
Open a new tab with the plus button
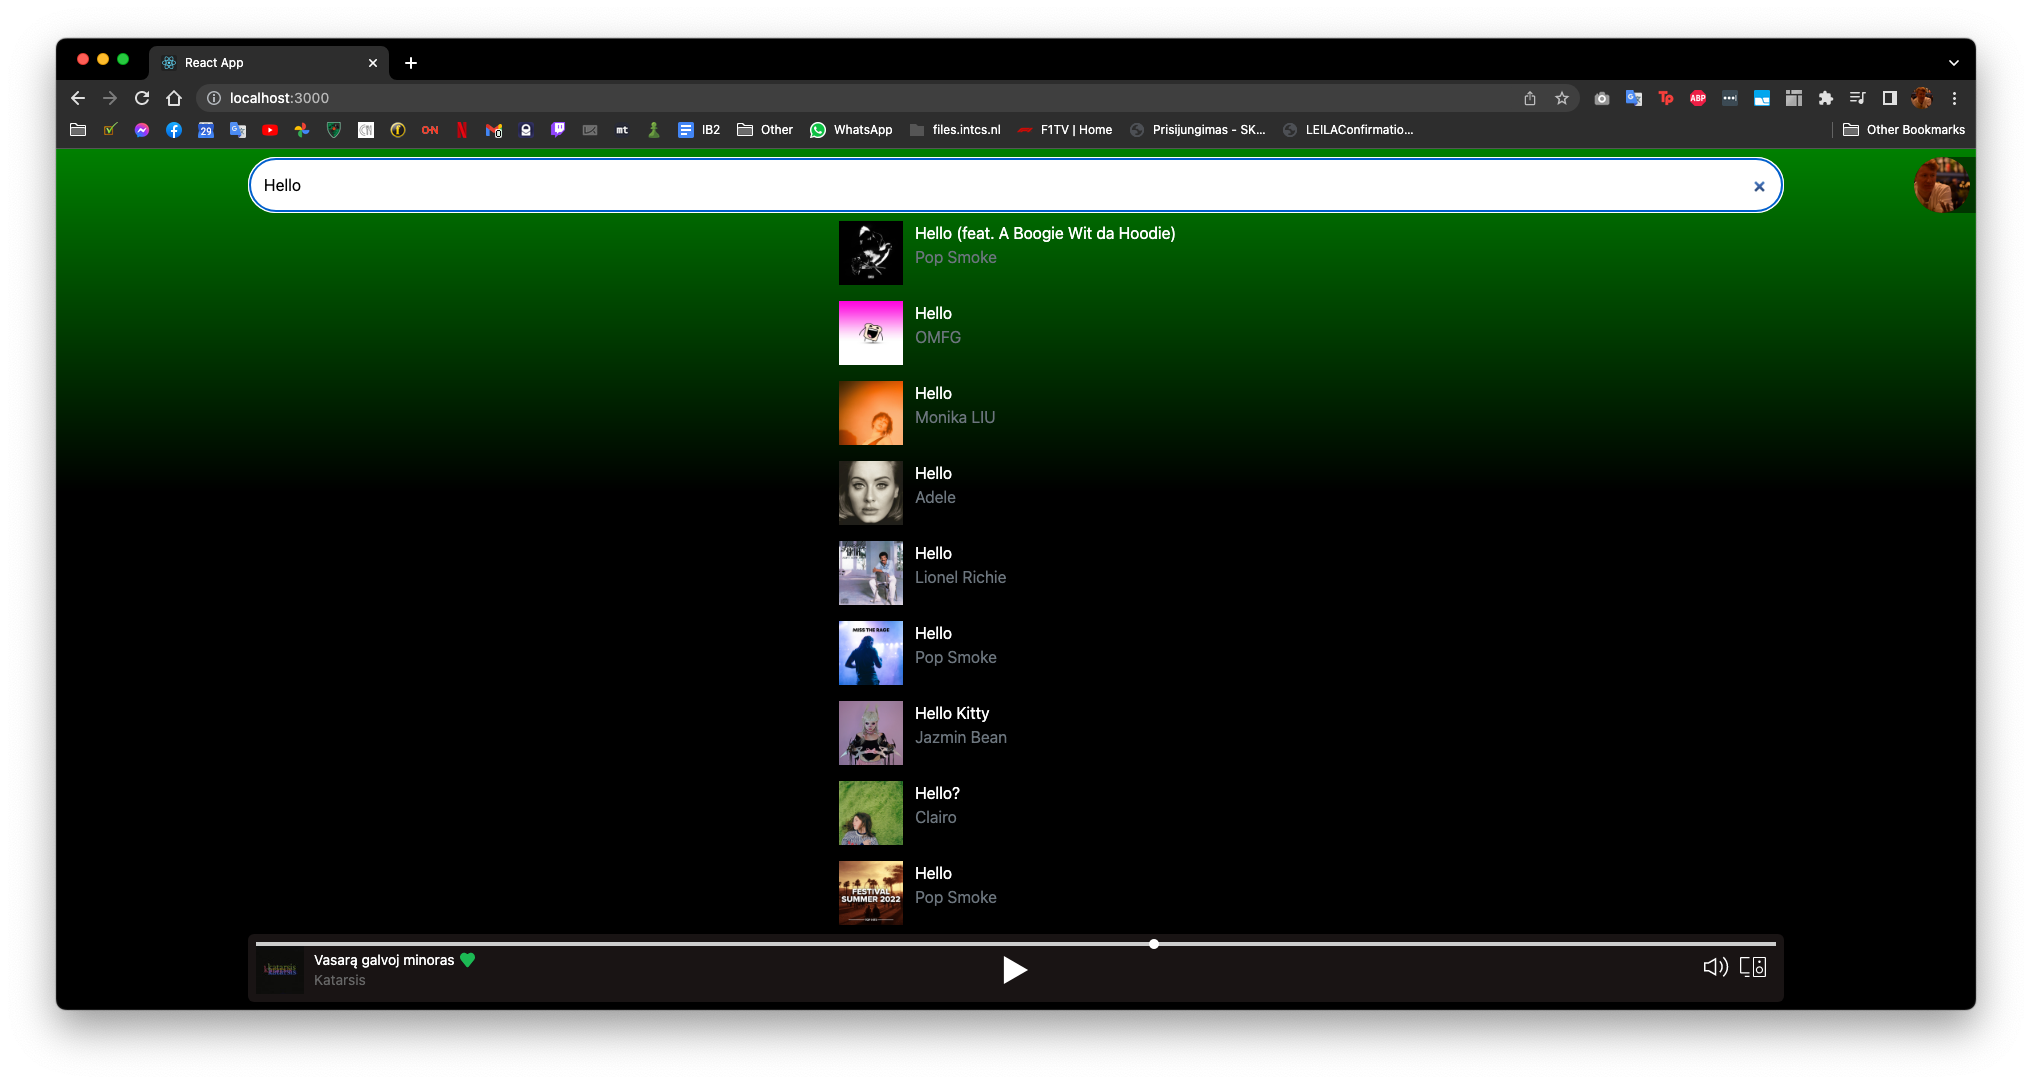click(x=411, y=63)
